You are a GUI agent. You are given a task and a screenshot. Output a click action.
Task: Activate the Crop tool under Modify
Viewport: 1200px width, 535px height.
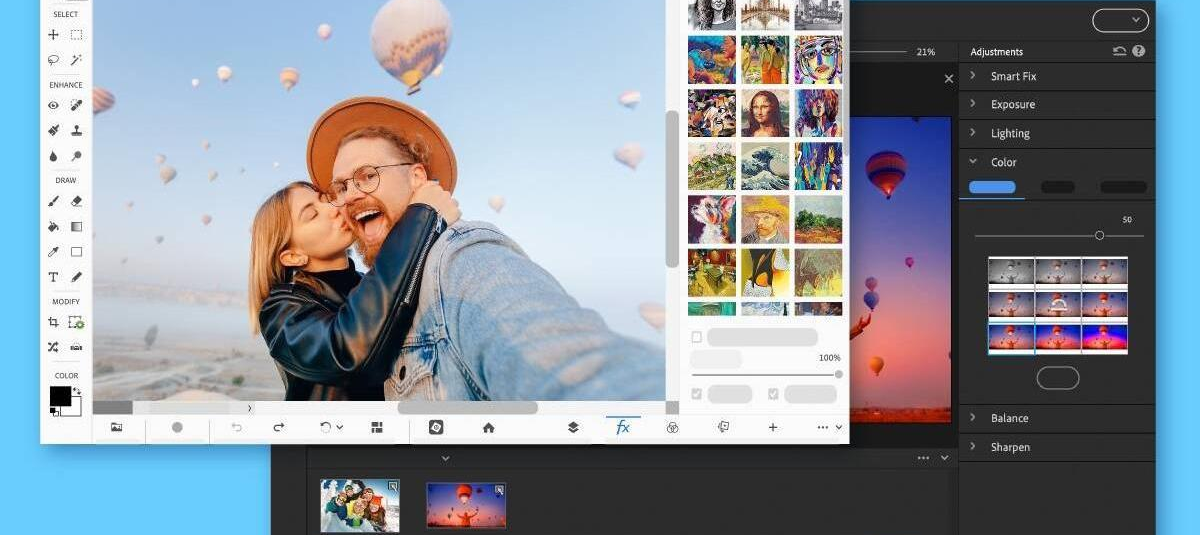coord(54,322)
